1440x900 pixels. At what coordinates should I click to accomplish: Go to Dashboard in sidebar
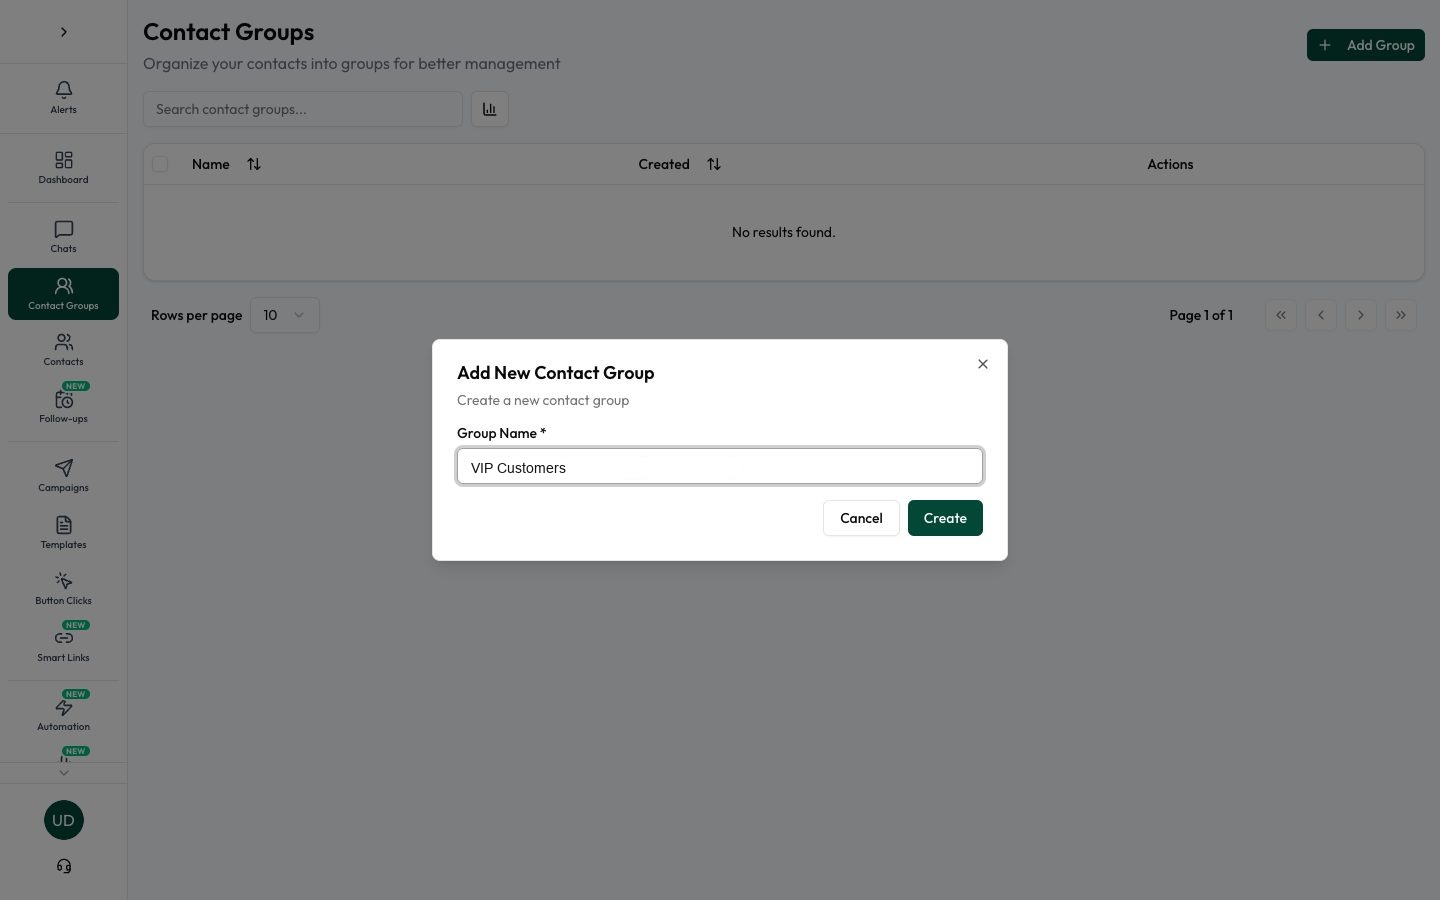click(x=63, y=167)
